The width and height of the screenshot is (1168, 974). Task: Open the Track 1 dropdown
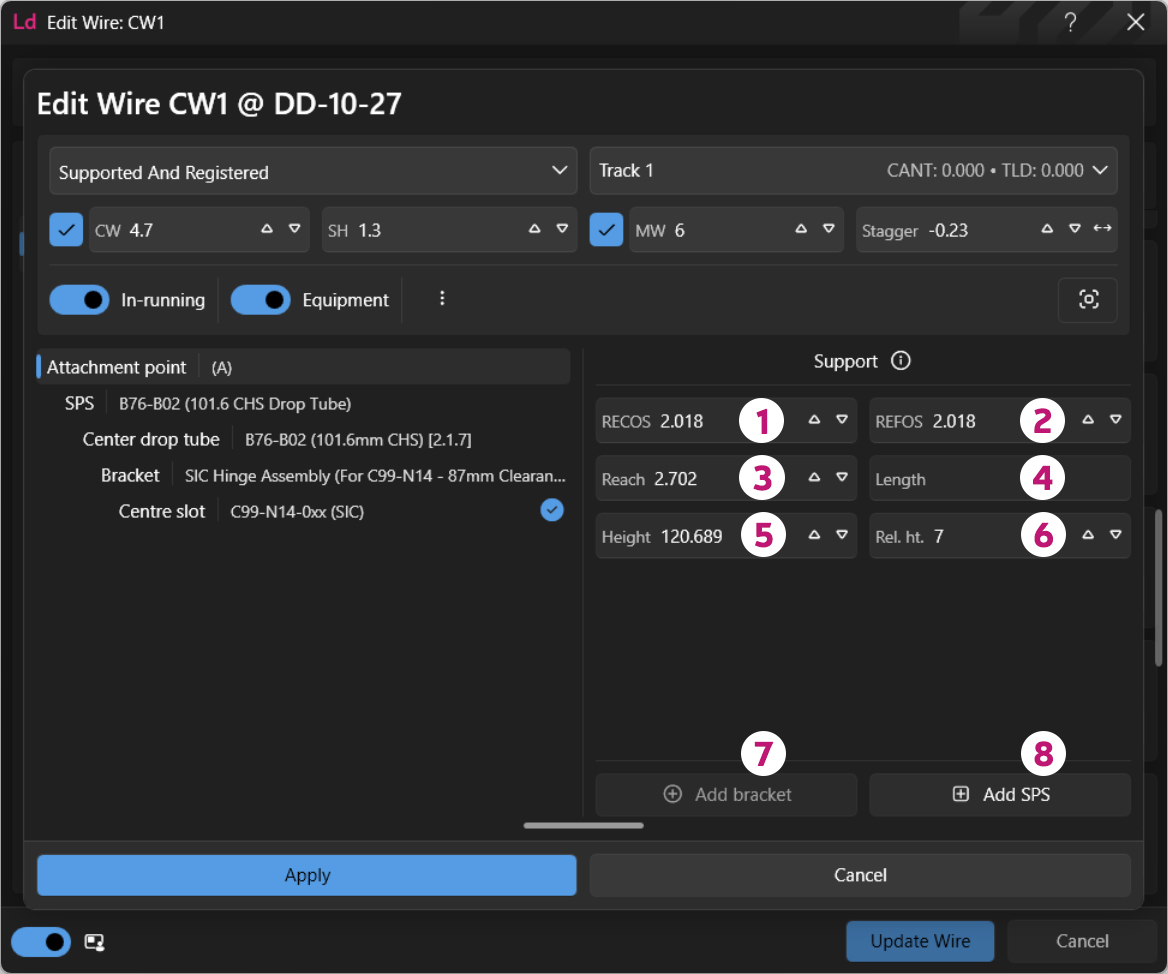(853, 171)
